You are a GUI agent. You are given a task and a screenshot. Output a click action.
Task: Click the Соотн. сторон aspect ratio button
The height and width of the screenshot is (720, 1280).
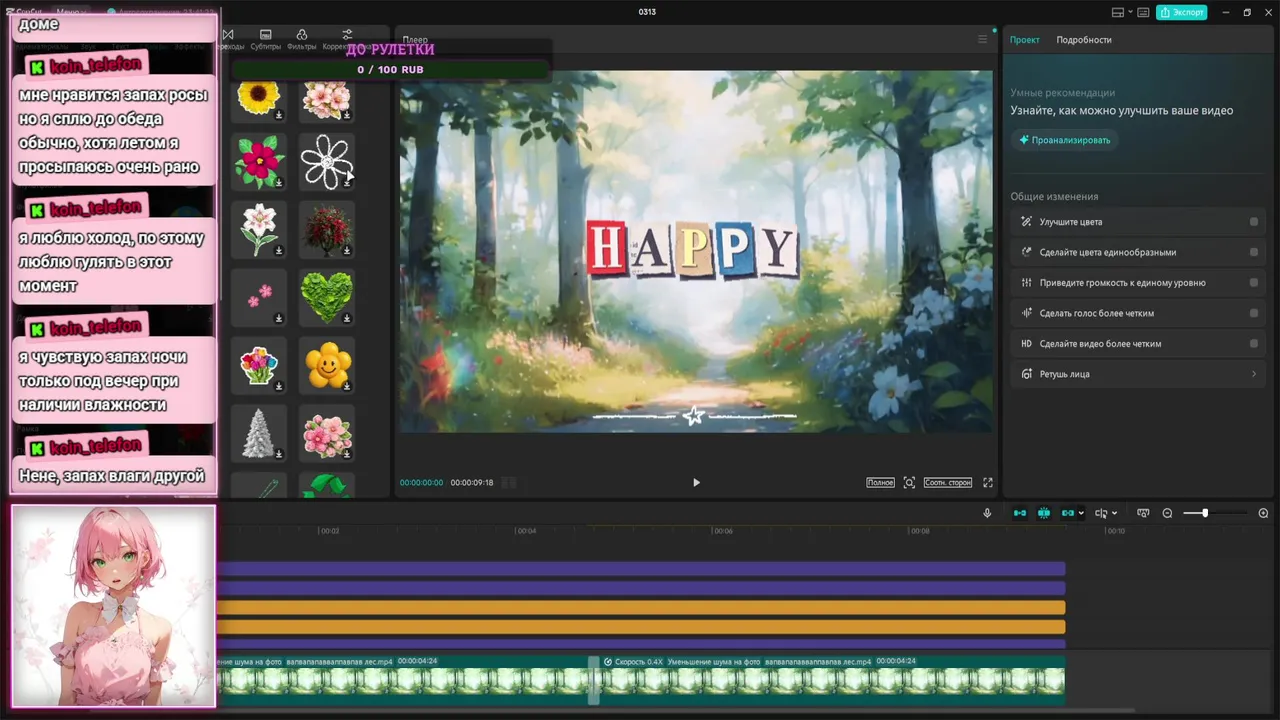tap(948, 482)
